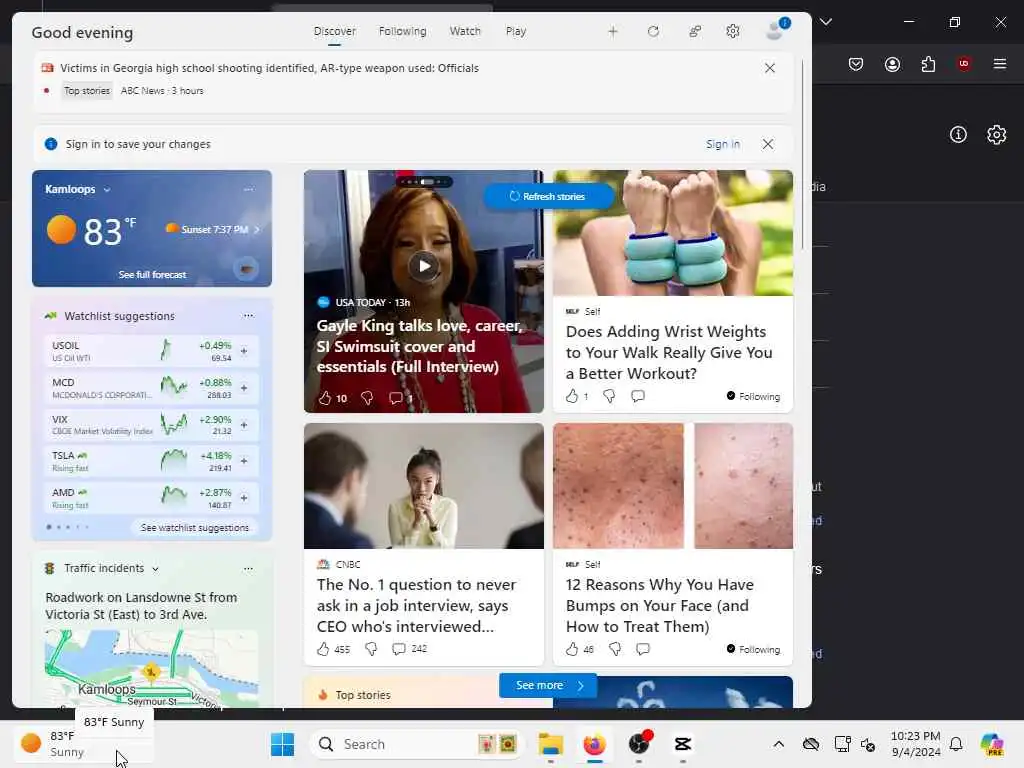Like the CNBC job interview article
The width and height of the screenshot is (1024, 768).
tap(323, 648)
